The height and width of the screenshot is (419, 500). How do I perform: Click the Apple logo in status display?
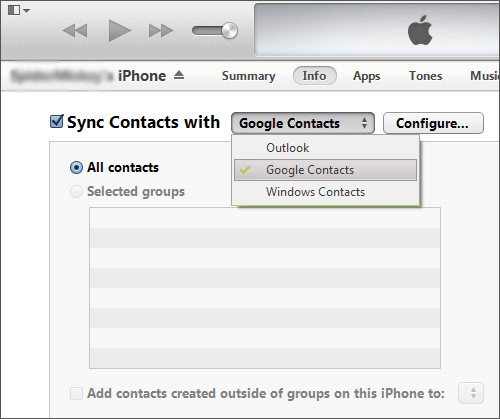[420, 30]
